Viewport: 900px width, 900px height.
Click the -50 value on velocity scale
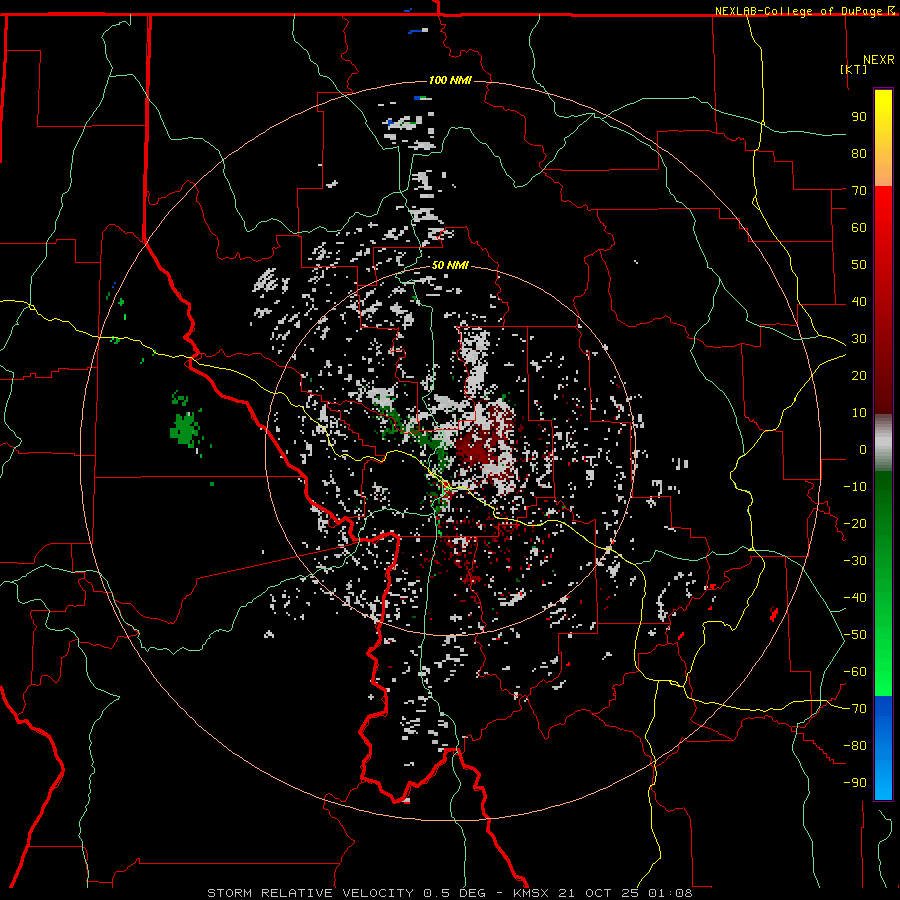pos(855,635)
